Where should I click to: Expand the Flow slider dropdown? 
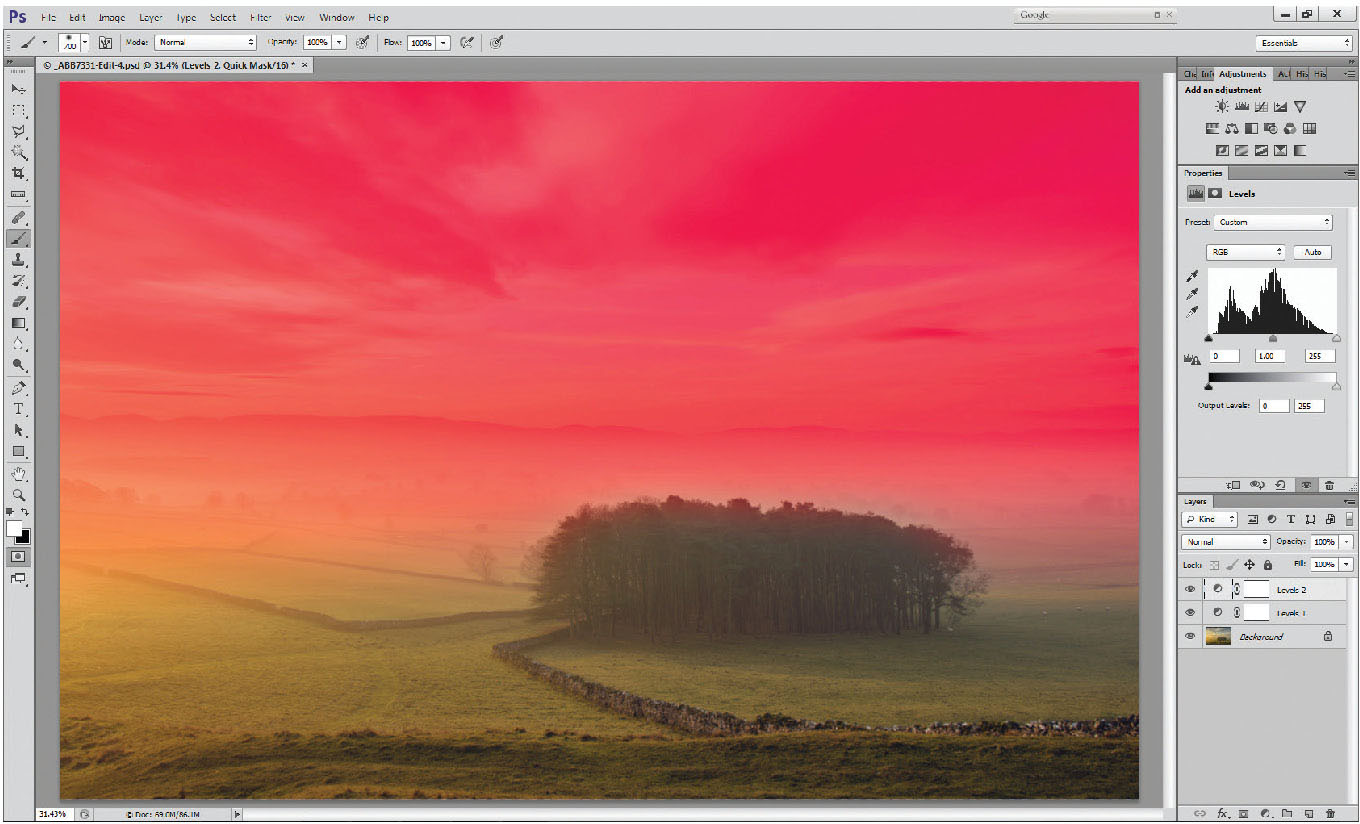(x=443, y=43)
